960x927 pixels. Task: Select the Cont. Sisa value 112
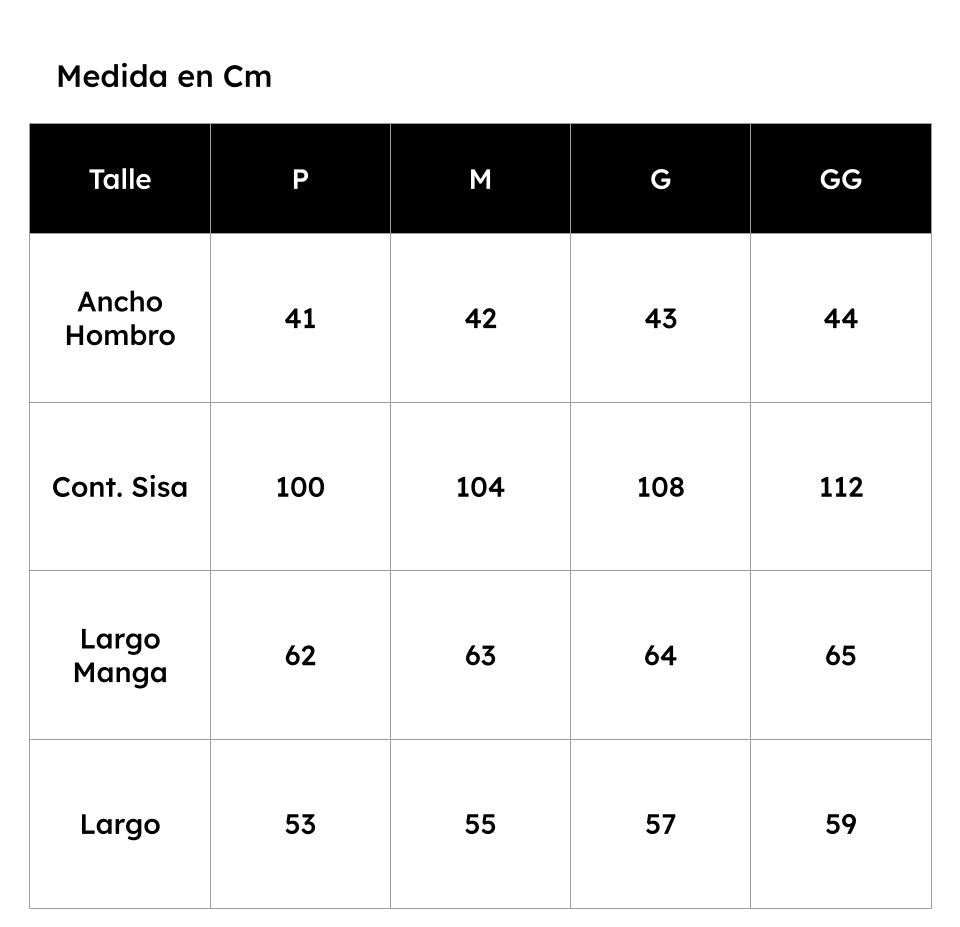point(841,487)
